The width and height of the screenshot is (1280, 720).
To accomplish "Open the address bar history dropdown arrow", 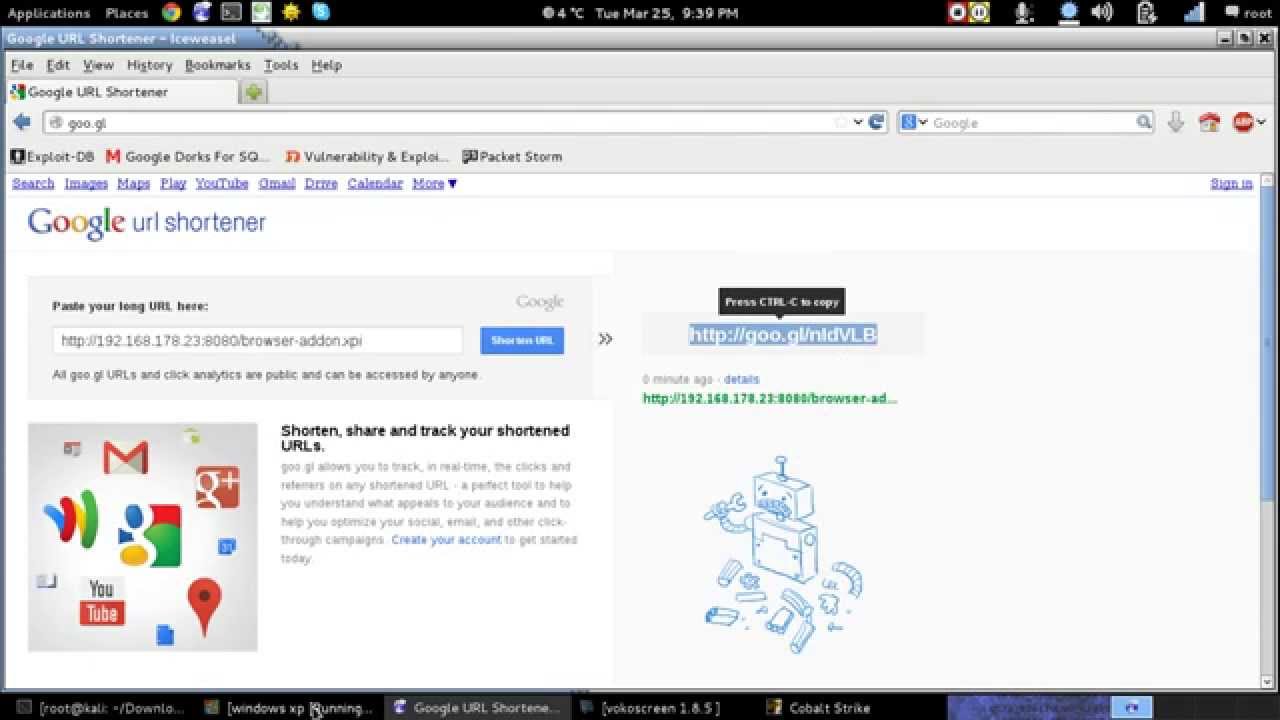I will click(858, 122).
